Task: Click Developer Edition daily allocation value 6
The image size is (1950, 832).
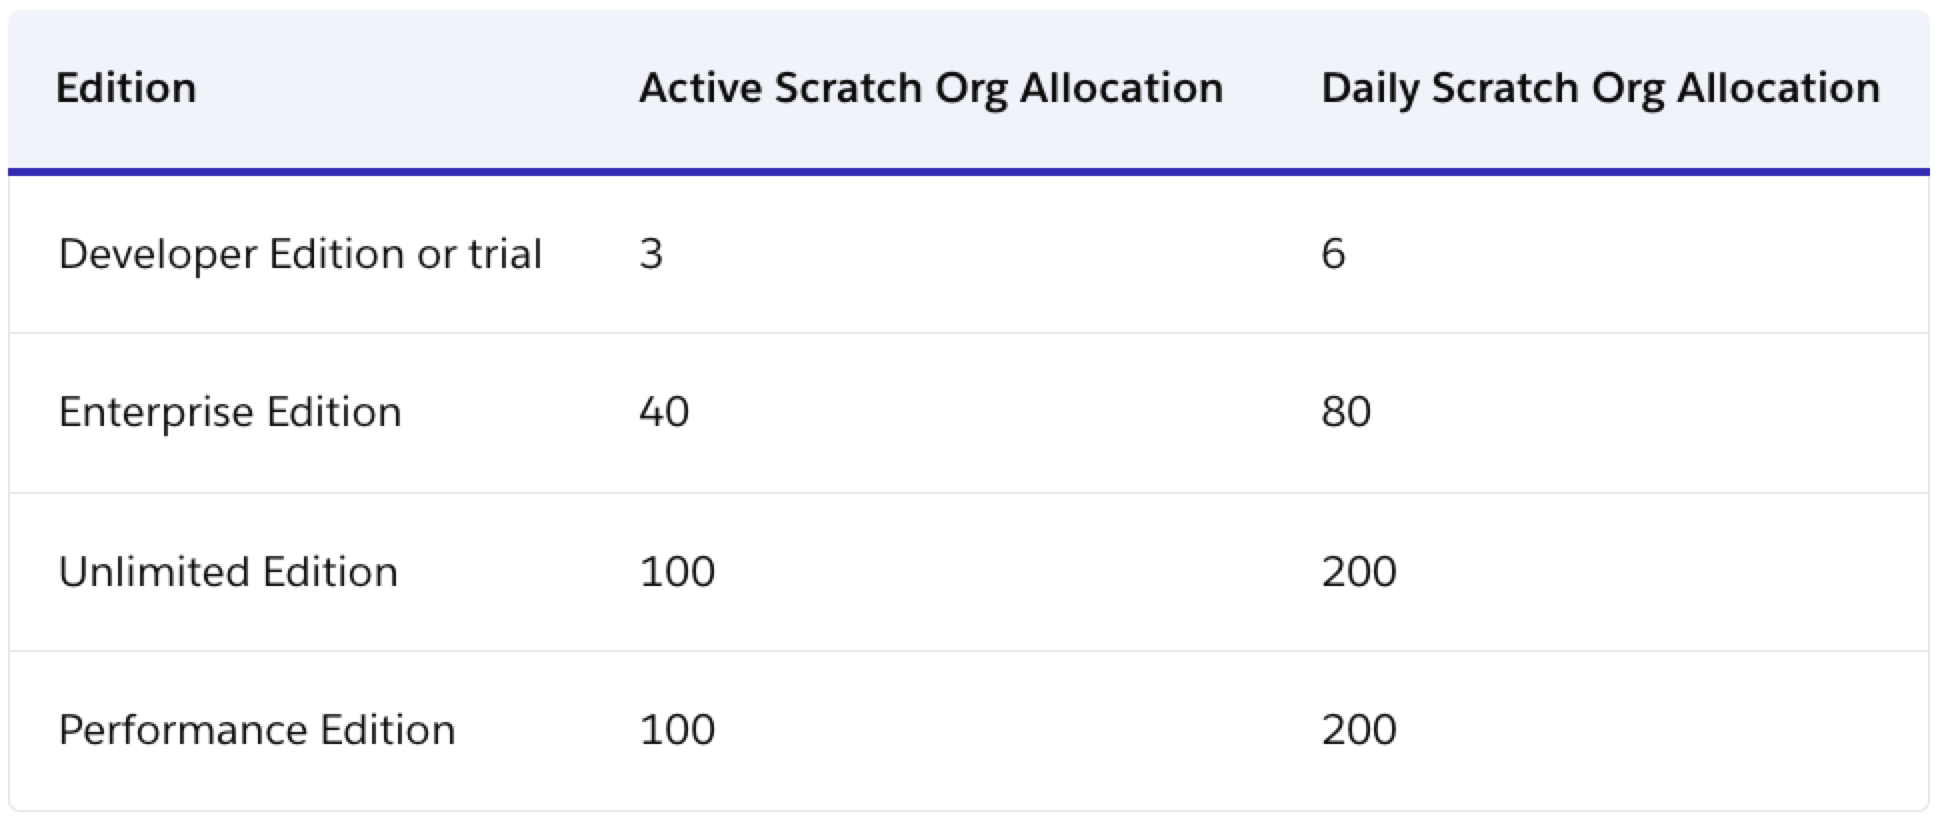Action: [x=1333, y=254]
